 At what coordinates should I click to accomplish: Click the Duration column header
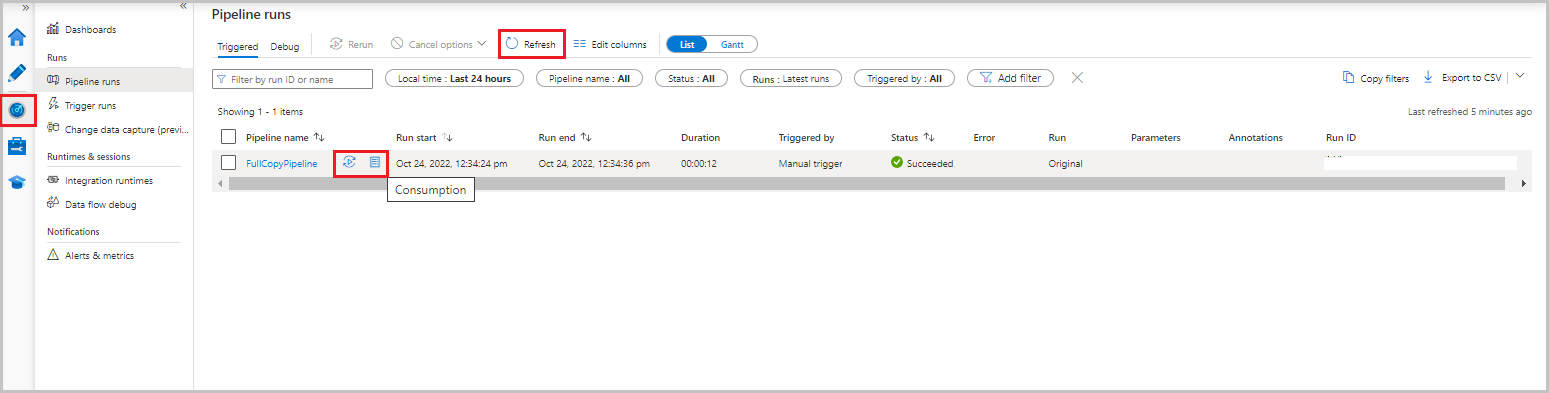tap(700, 137)
